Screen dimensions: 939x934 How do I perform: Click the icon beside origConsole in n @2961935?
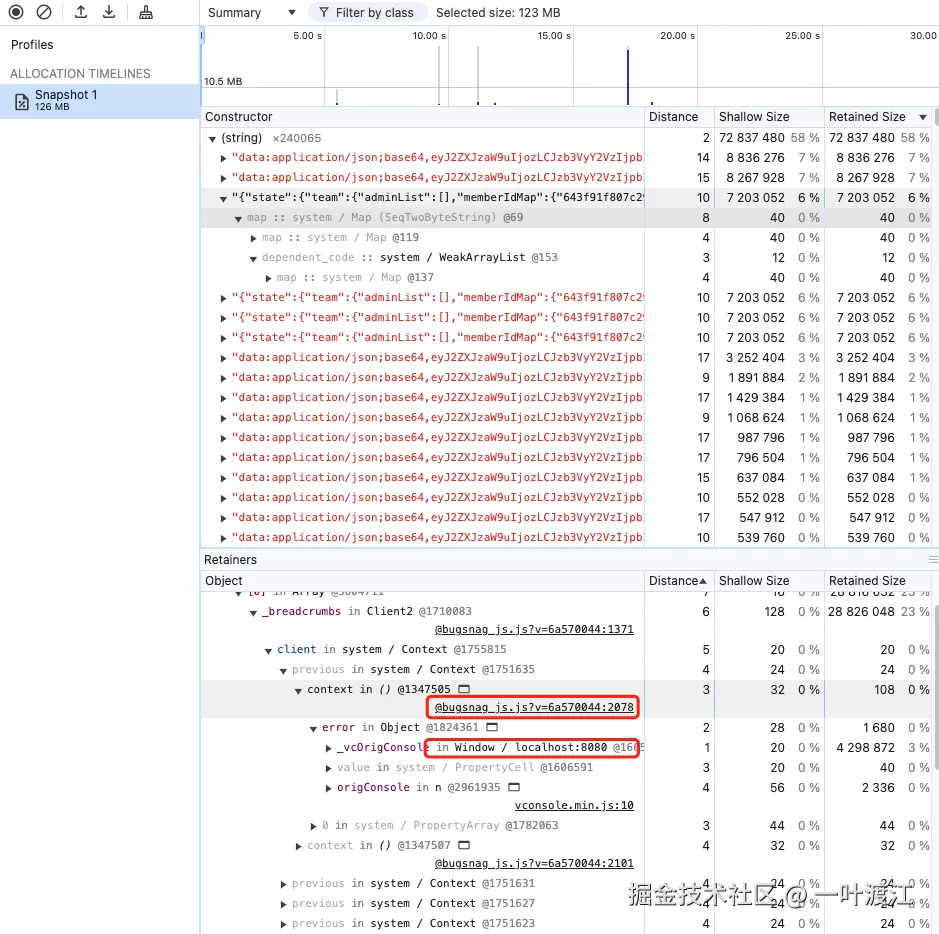(514, 787)
